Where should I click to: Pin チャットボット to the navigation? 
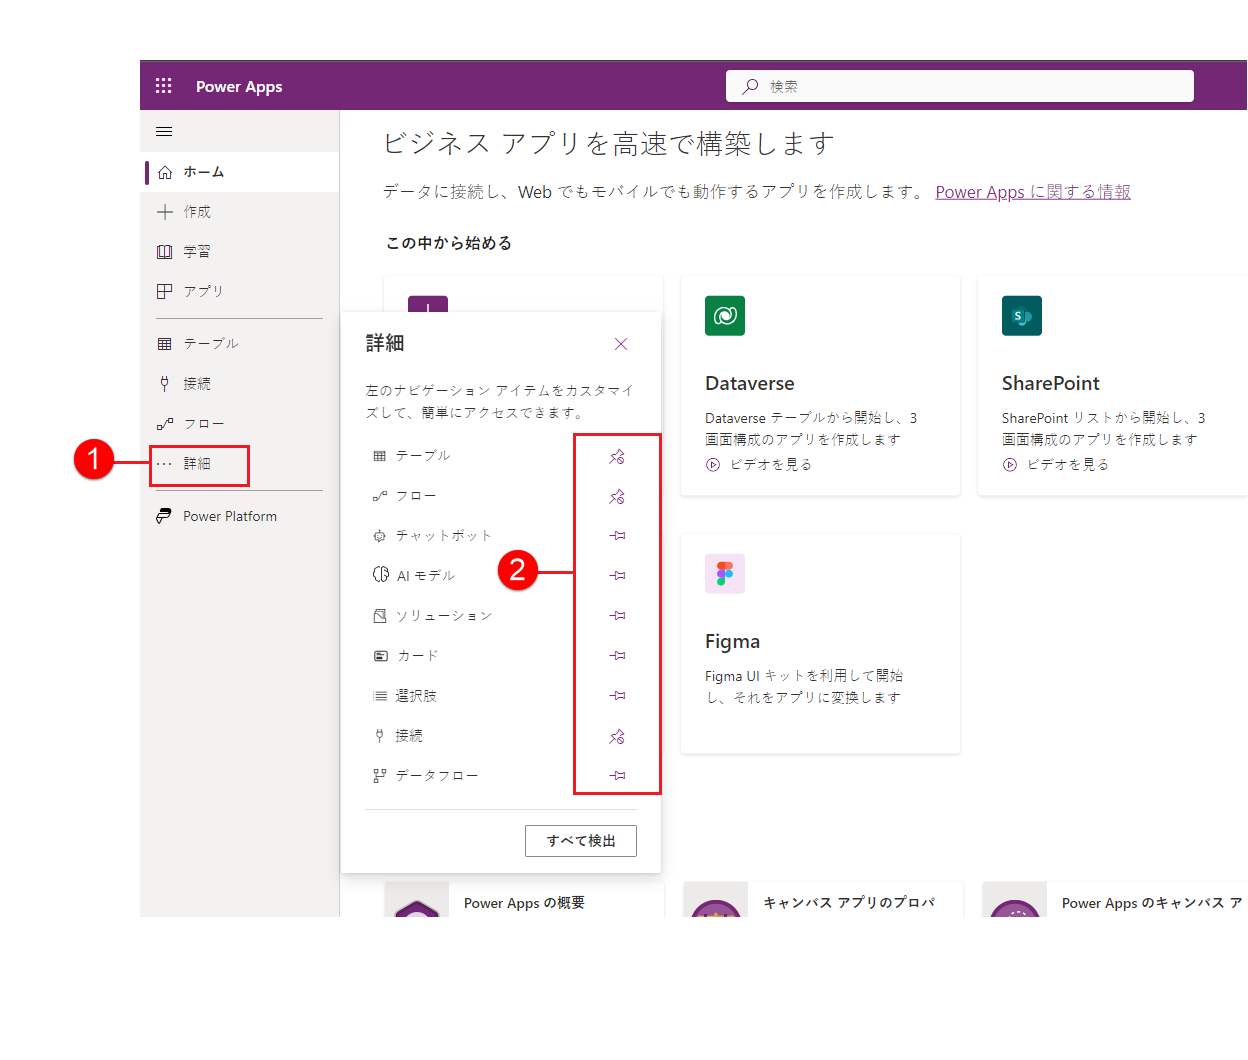pos(617,536)
